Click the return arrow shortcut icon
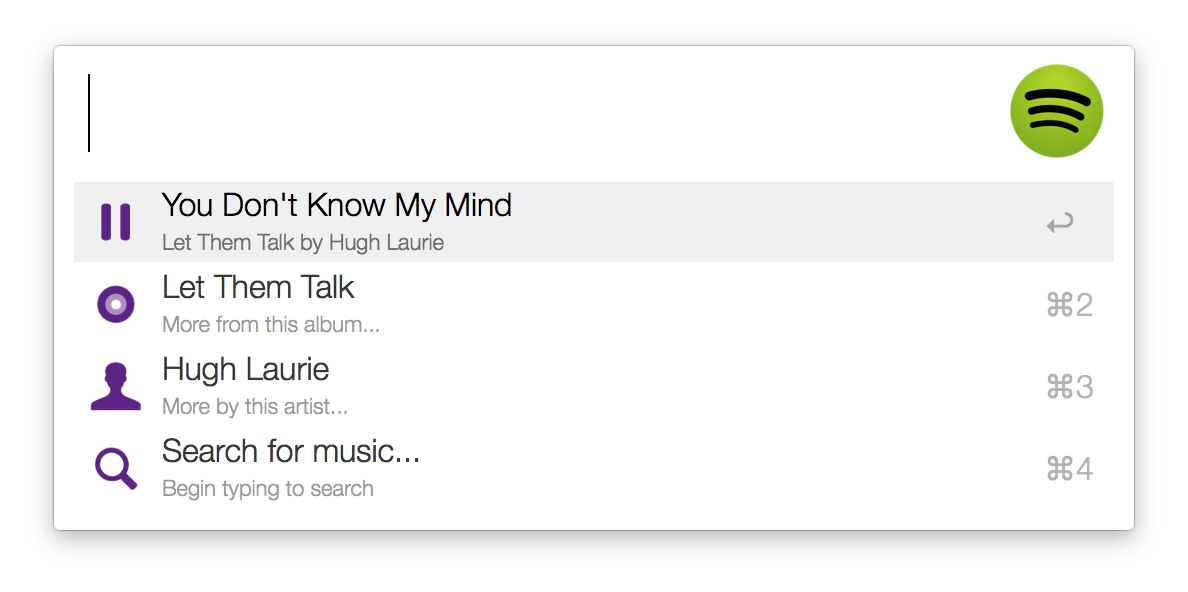This screenshot has width=1188, height=592. [1060, 224]
